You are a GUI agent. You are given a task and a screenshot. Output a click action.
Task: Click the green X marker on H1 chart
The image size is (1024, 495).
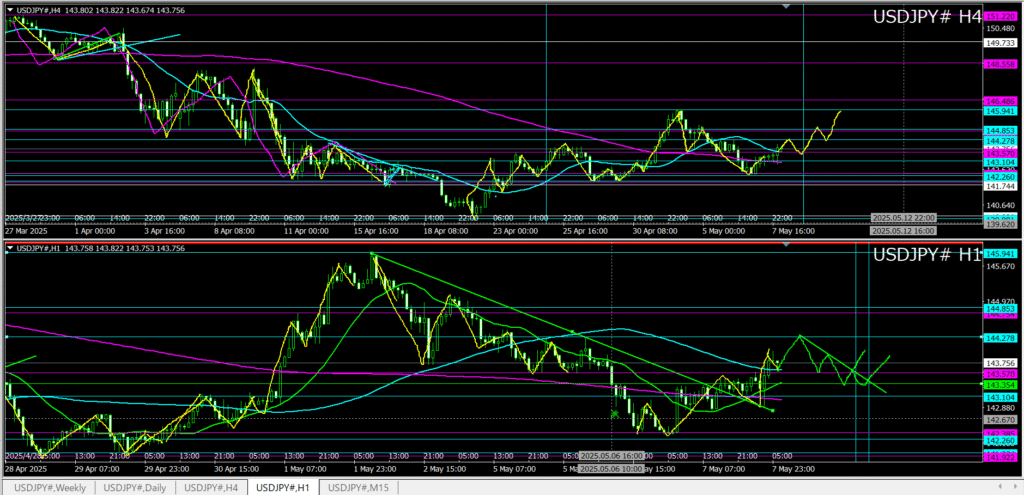[x=615, y=412]
